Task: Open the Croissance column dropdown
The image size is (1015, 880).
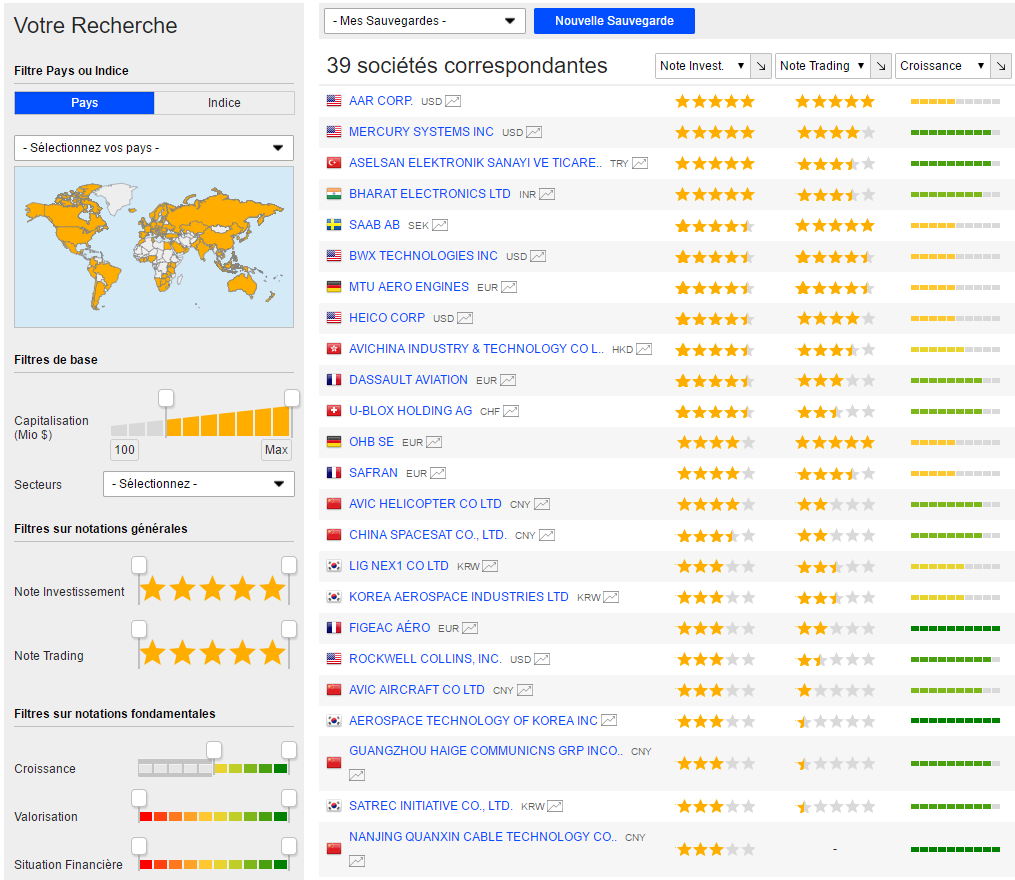Action: (x=942, y=66)
